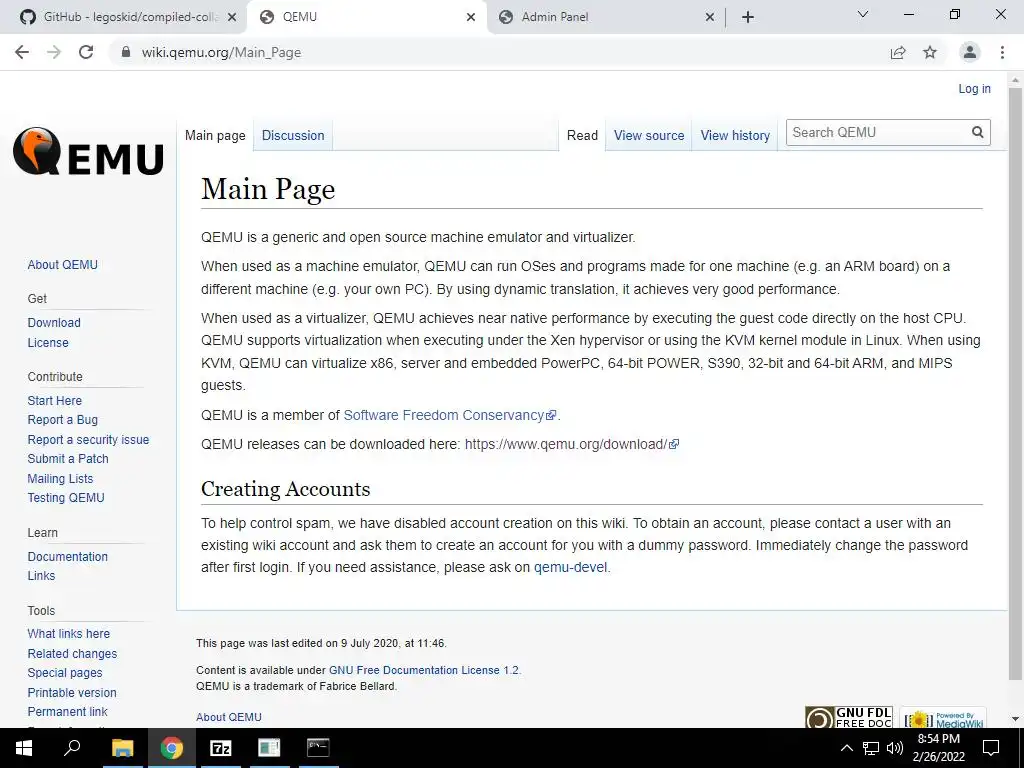The width and height of the screenshot is (1024, 768).
Task: Open the Discussion wiki tab
Action: [293, 135]
